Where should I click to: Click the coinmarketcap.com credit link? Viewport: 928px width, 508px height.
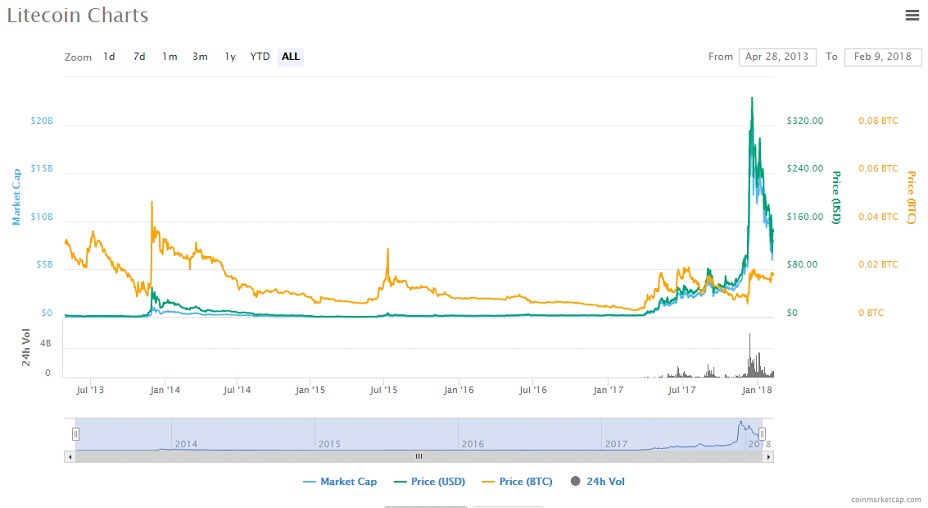tap(887, 500)
